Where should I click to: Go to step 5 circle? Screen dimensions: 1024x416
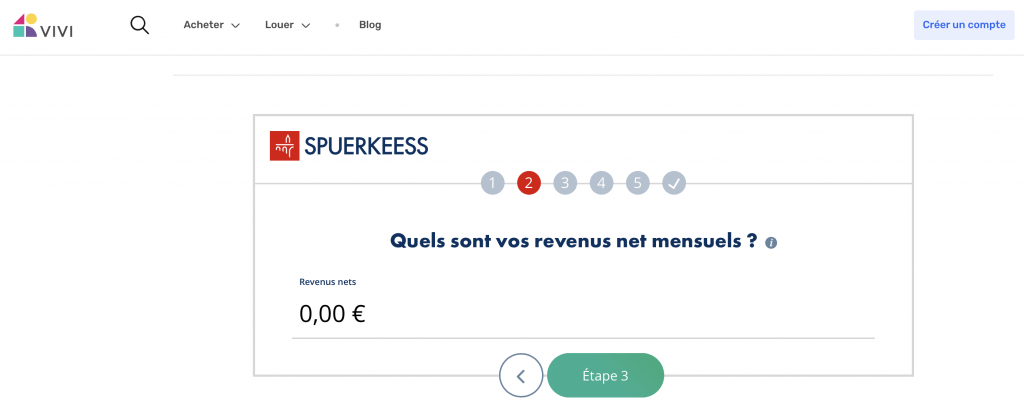[x=638, y=183]
